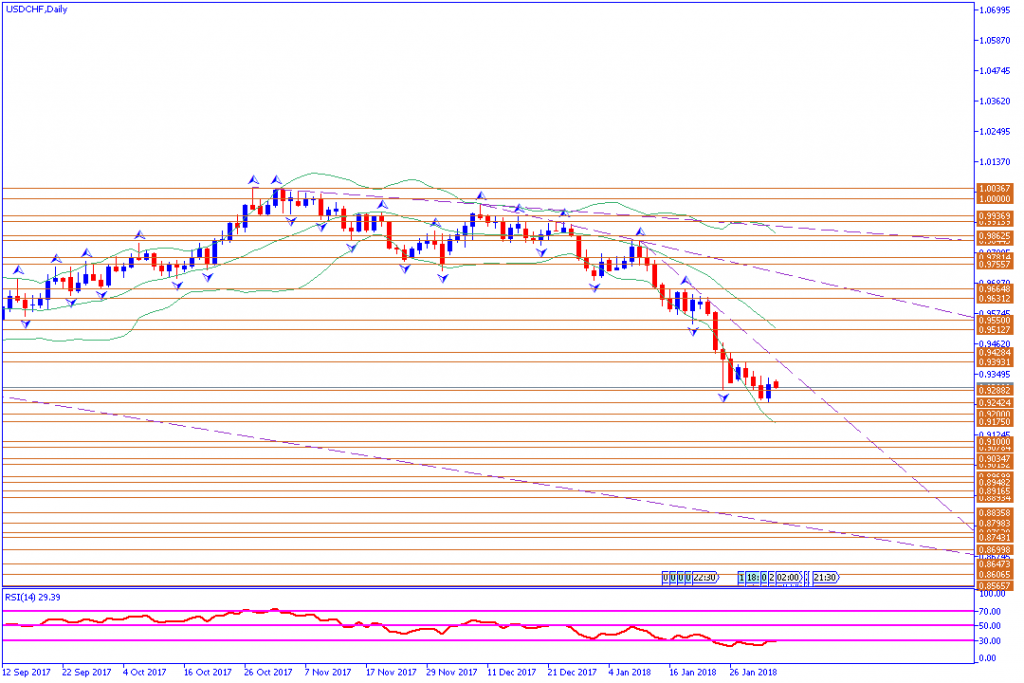The image size is (1024, 683).
Task: Select the 0.95500 price level label
Action: 994,321
